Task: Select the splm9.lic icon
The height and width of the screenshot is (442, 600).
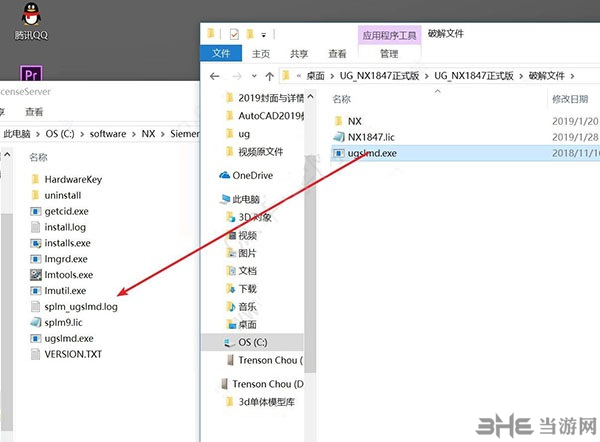Action: tap(35, 323)
